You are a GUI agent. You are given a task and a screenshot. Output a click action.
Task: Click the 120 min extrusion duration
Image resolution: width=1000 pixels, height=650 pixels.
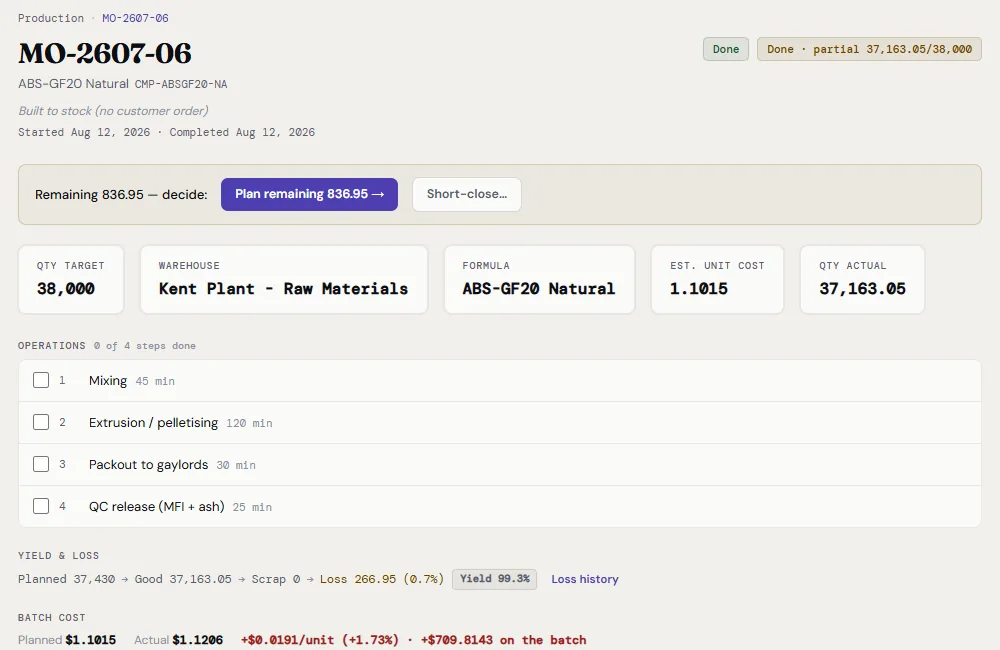pos(249,423)
